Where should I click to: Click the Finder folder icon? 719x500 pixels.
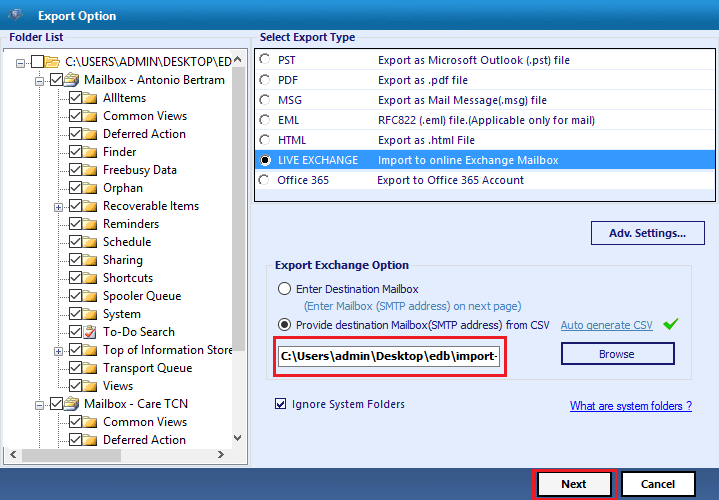point(90,152)
